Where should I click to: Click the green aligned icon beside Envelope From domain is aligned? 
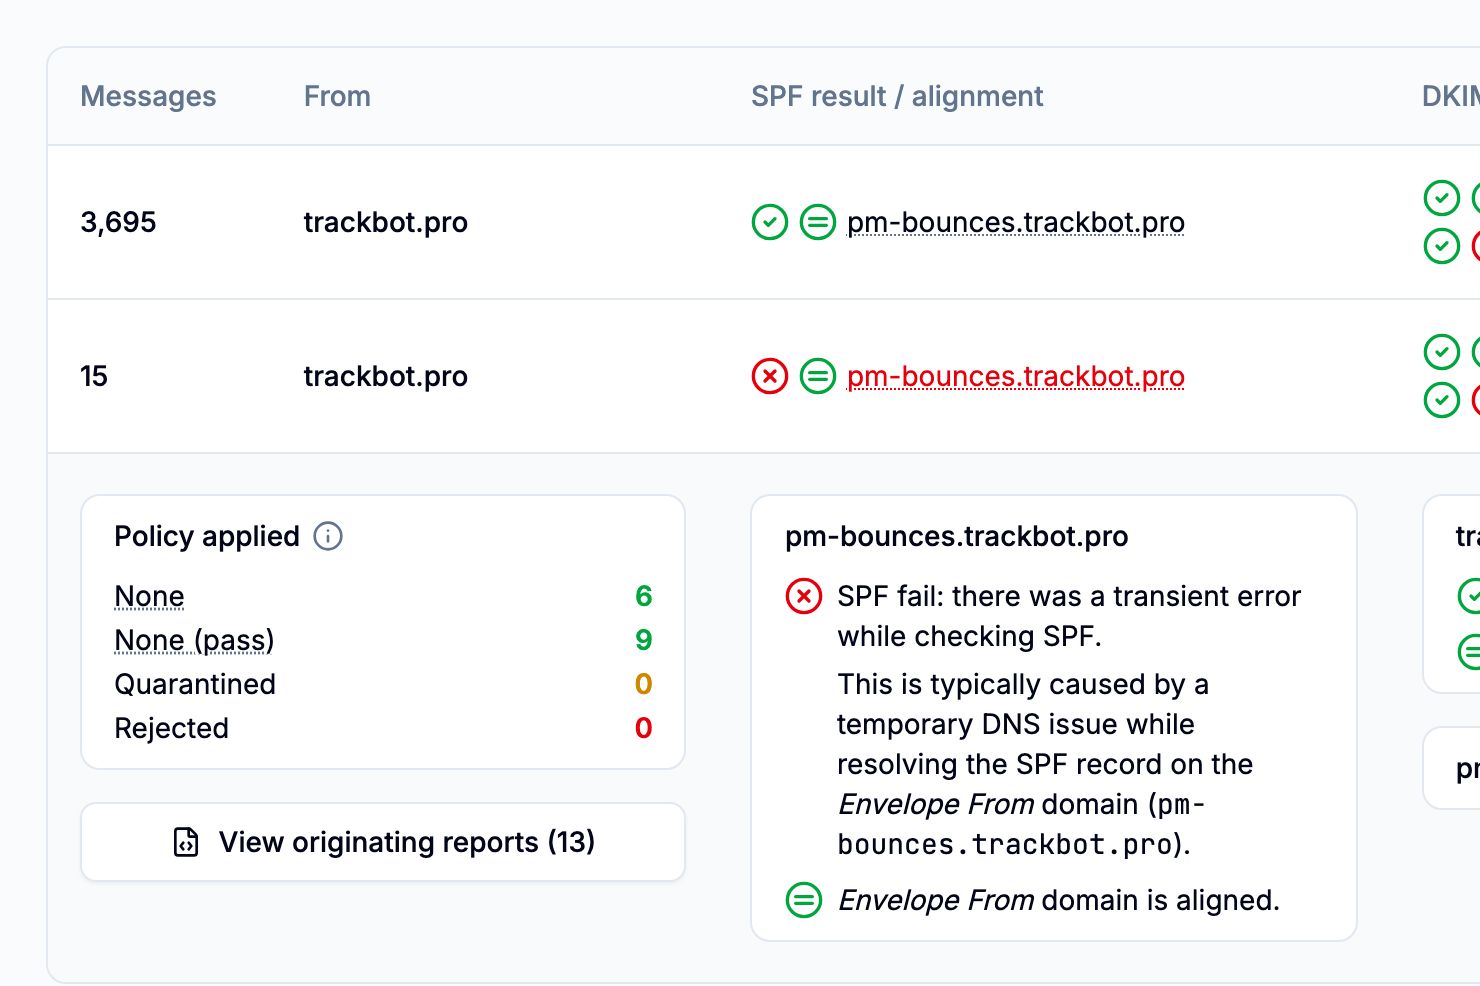(x=804, y=900)
